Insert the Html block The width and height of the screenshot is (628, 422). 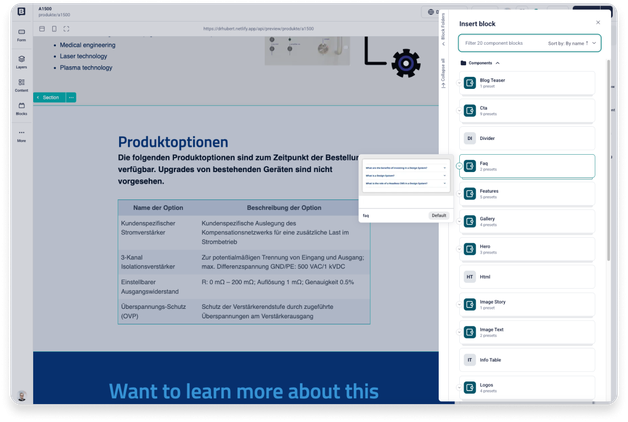click(527, 277)
